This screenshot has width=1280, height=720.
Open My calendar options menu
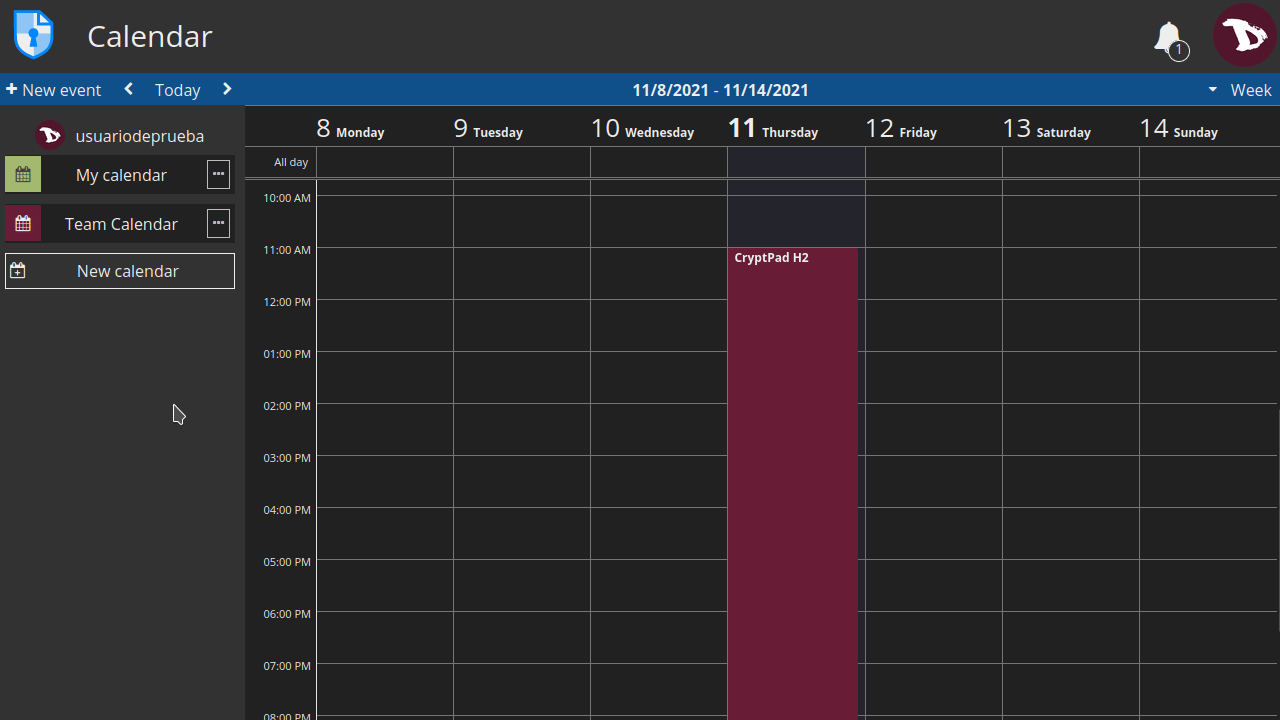coord(218,174)
